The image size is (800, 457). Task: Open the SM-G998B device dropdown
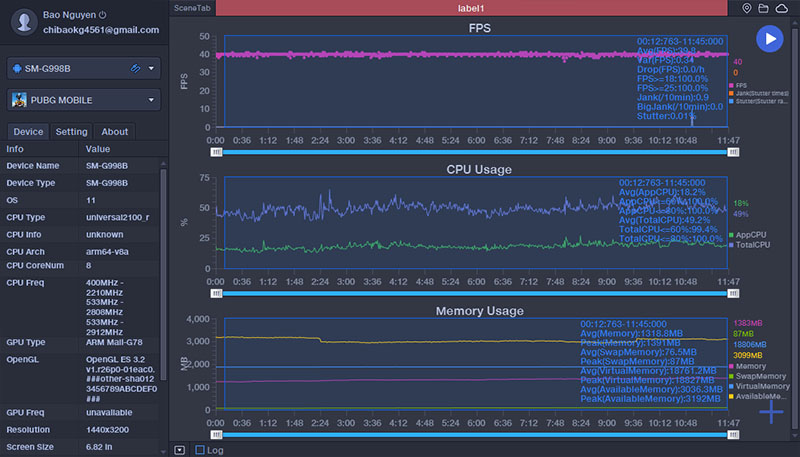(151, 68)
